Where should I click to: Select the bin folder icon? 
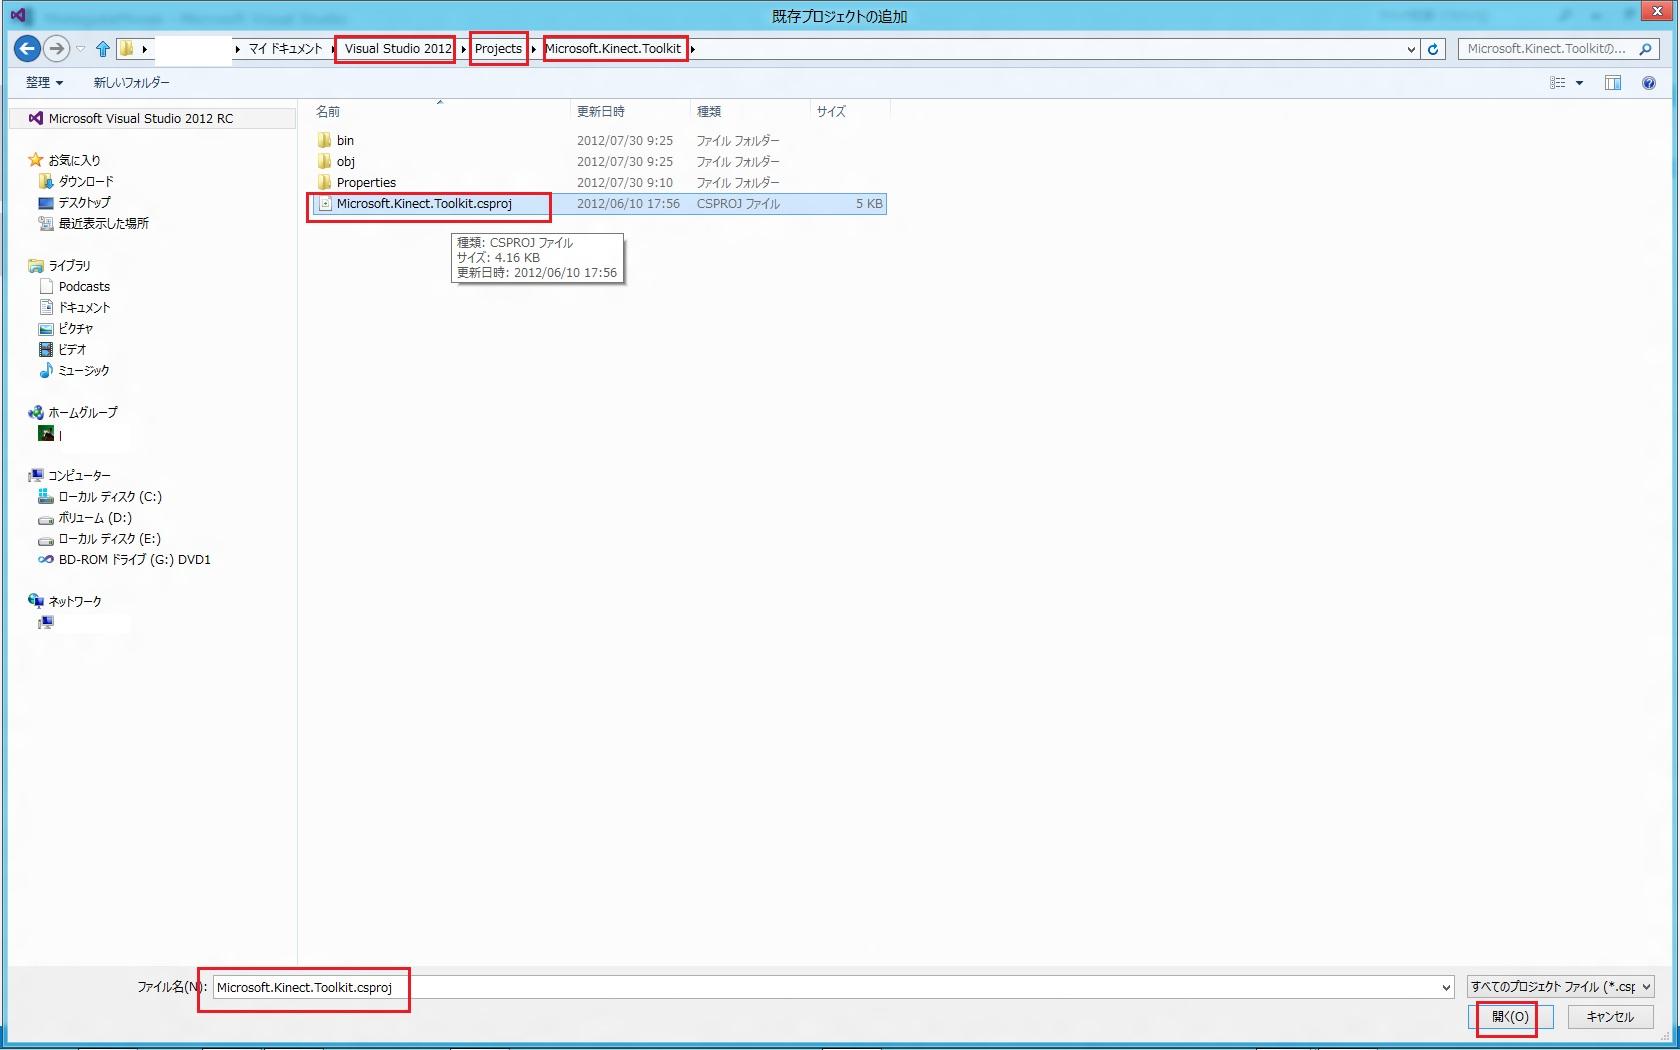pyautogui.click(x=324, y=140)
